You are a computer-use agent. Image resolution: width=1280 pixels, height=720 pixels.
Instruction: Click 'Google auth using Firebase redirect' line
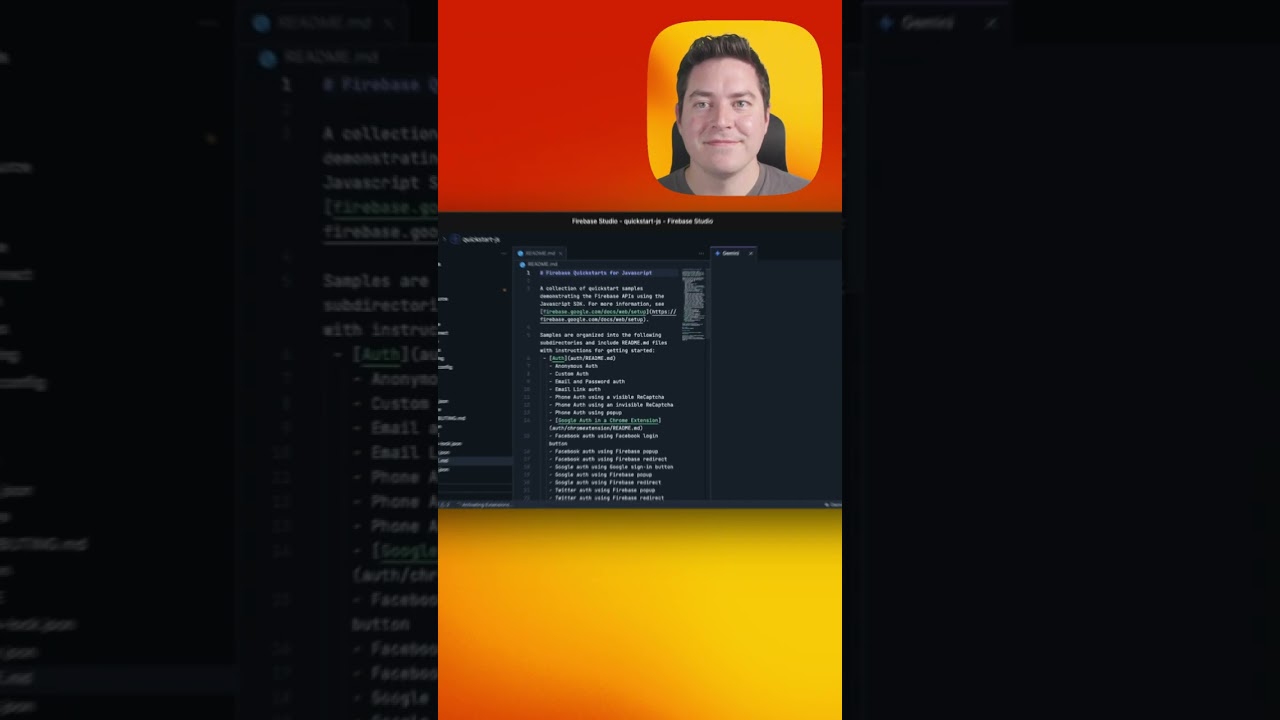pyautogui.click(x=605, y=482)
